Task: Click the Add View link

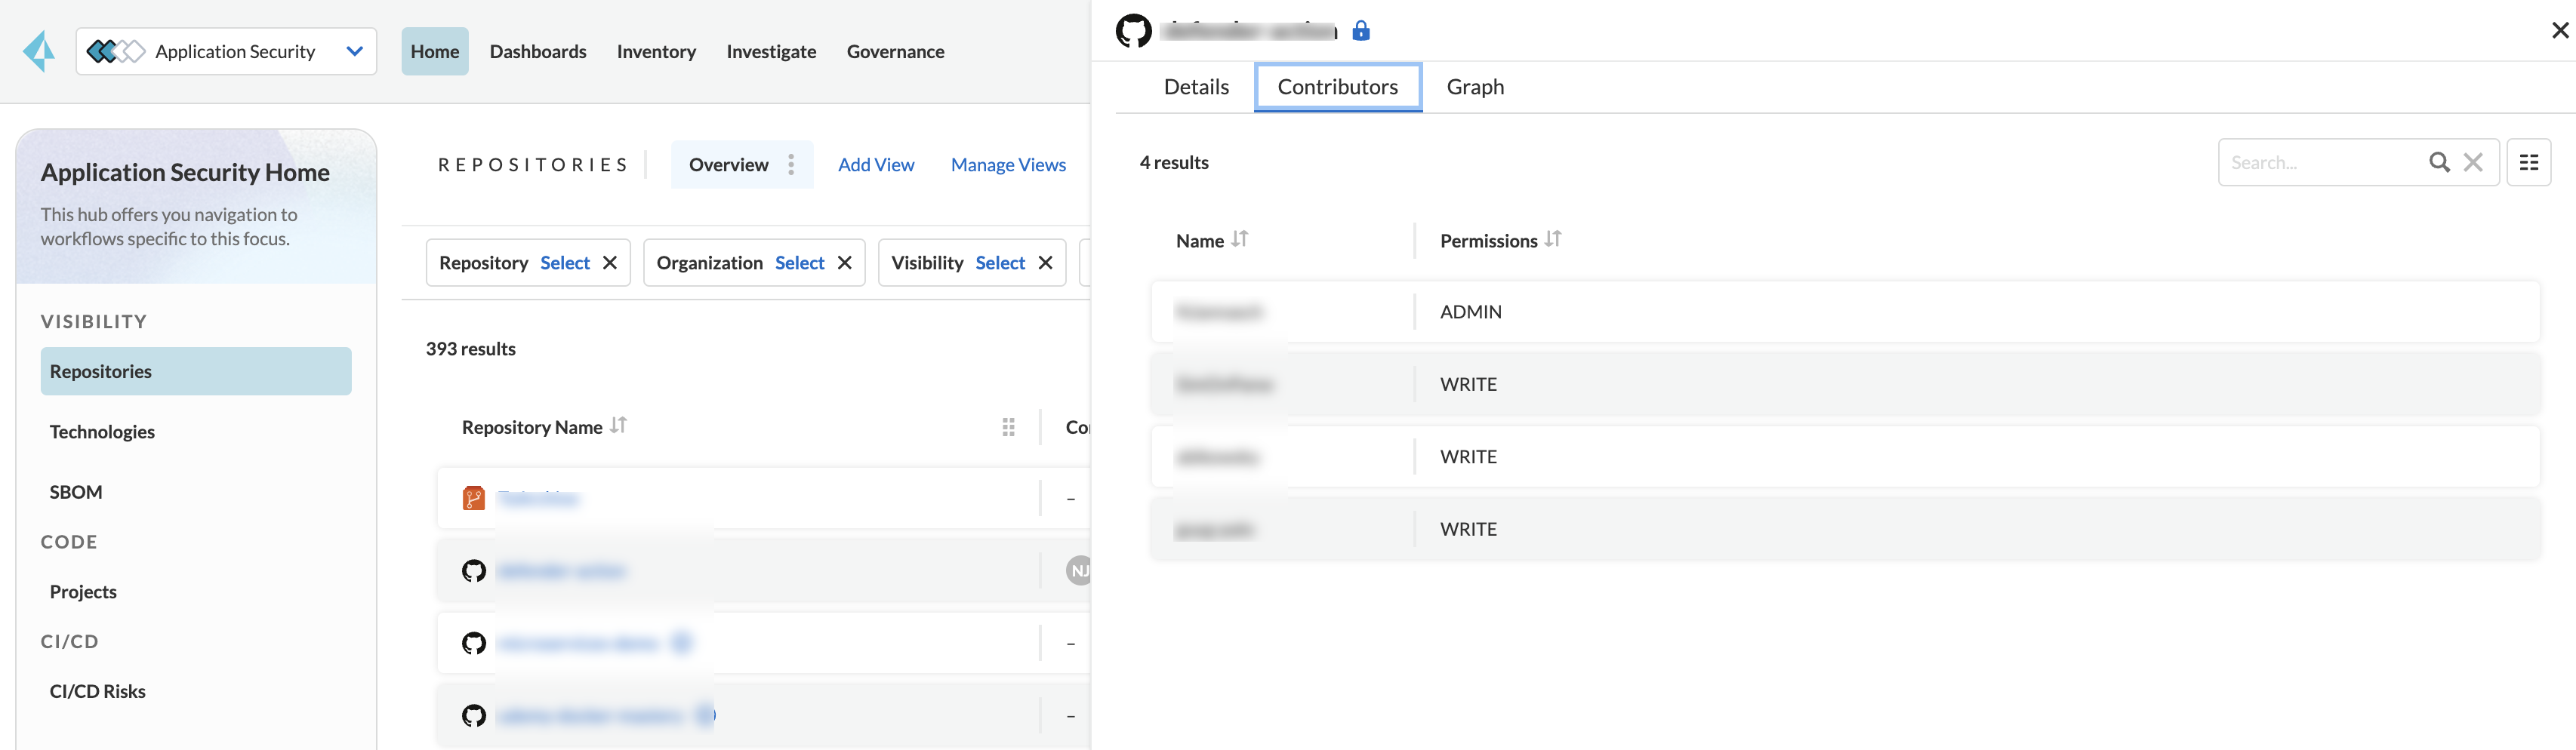Action: [x=876, y=165]
